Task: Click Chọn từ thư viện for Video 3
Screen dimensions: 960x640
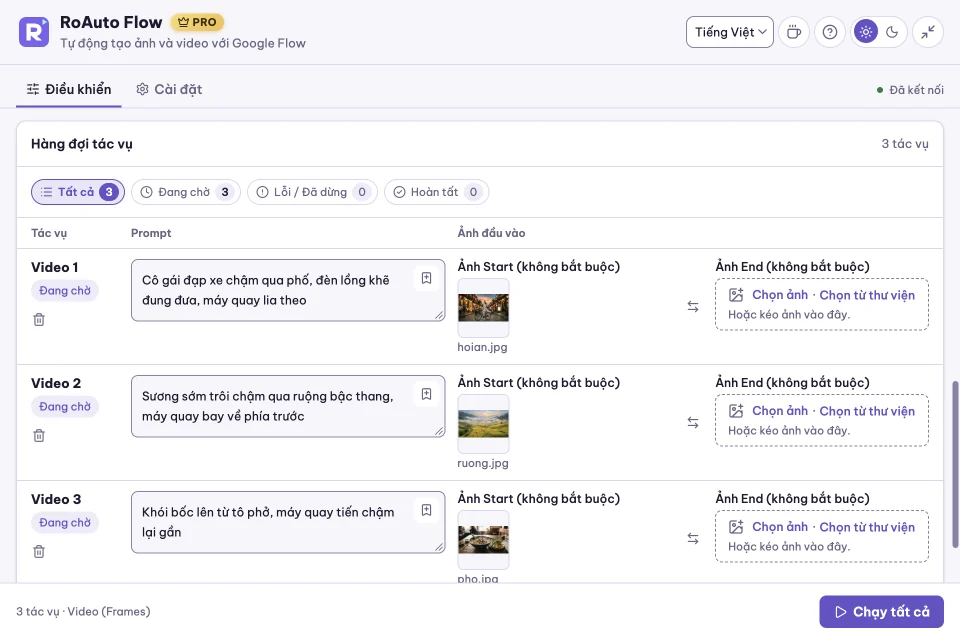Action: coord(867,527)
